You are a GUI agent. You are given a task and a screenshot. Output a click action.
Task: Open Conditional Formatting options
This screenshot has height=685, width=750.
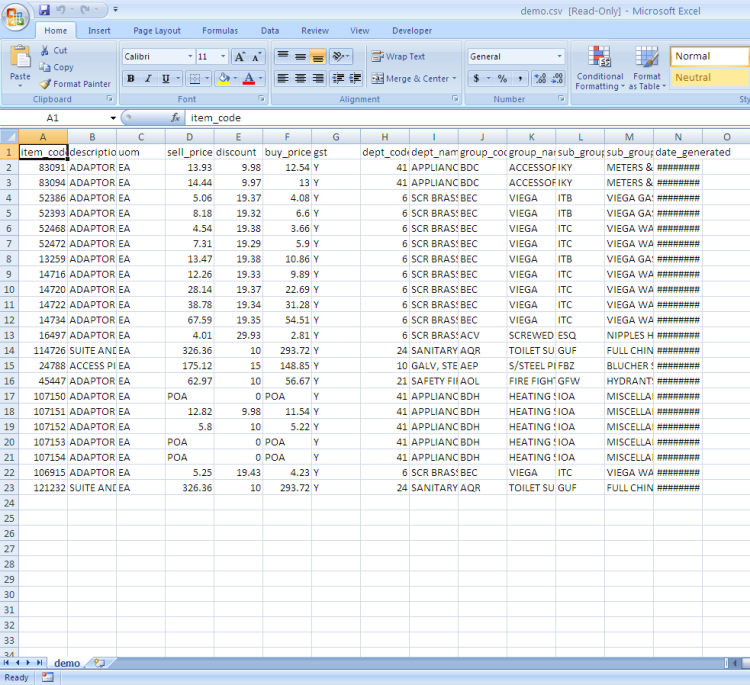[x=599, y=68]
